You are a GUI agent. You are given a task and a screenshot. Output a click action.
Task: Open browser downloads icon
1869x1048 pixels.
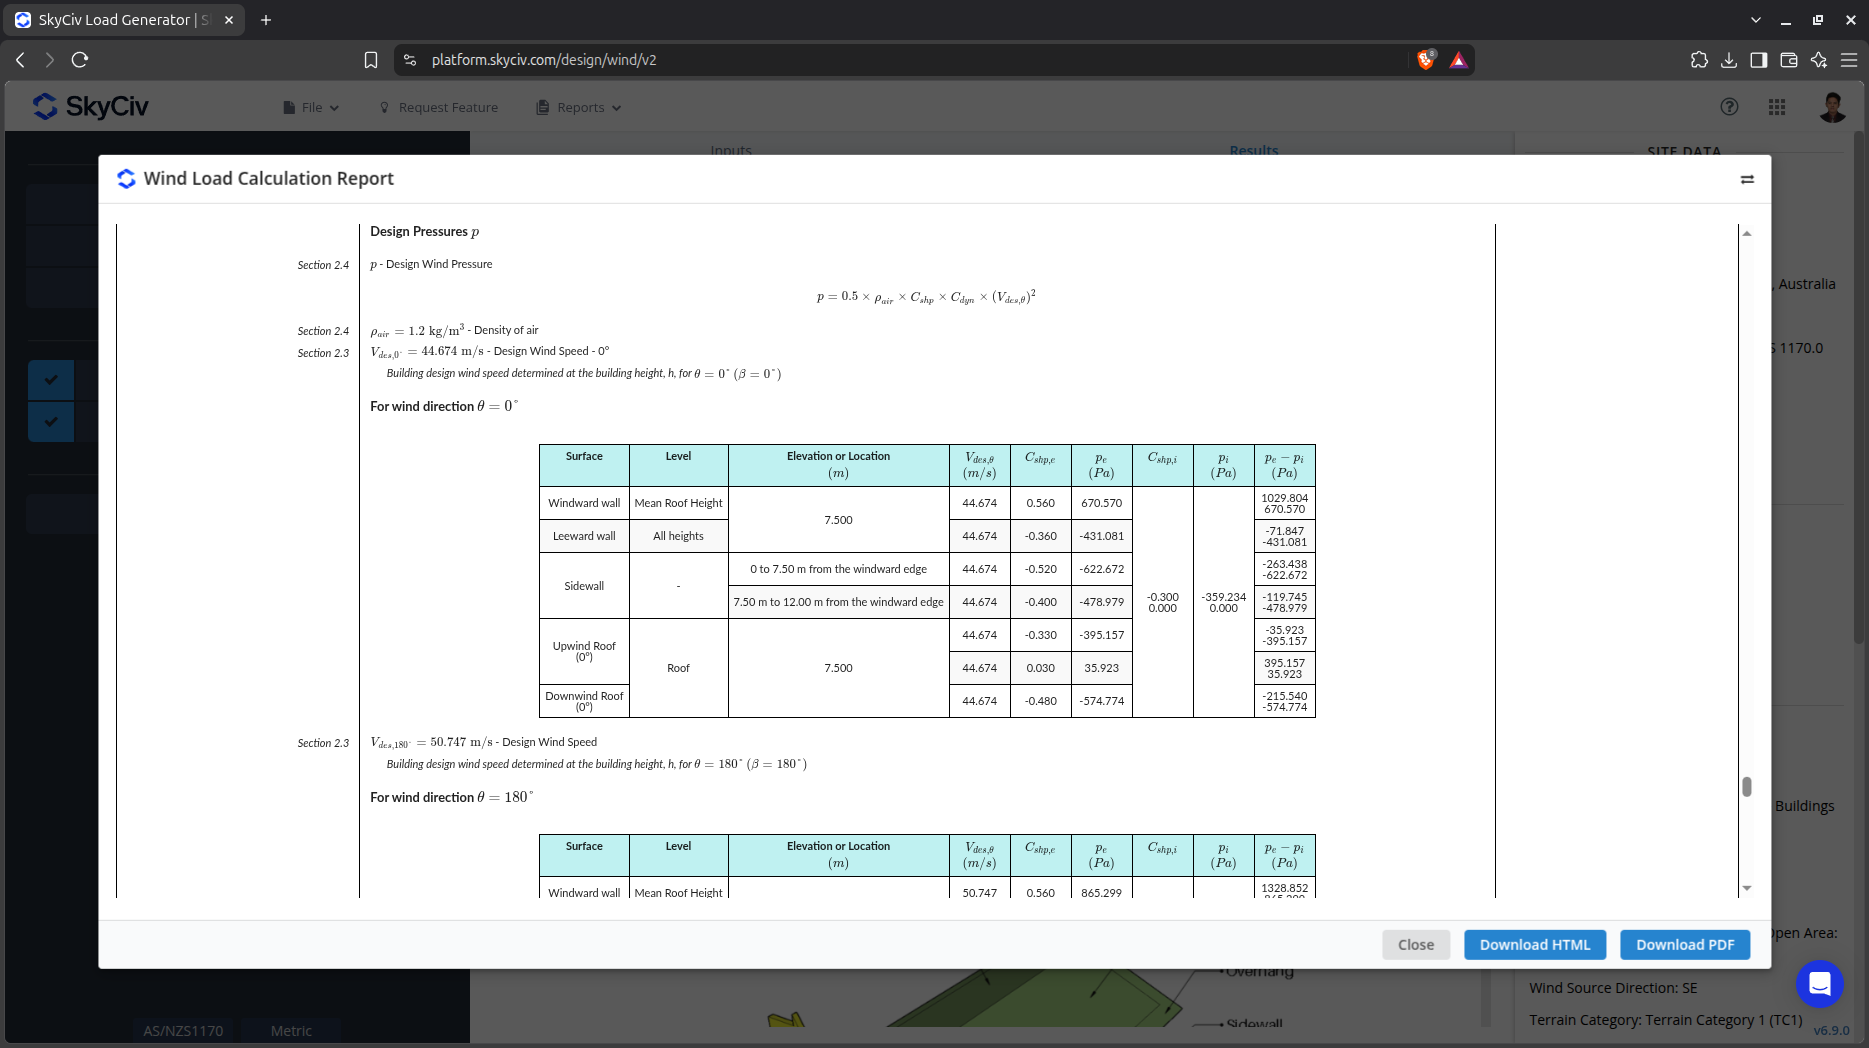1729,60
